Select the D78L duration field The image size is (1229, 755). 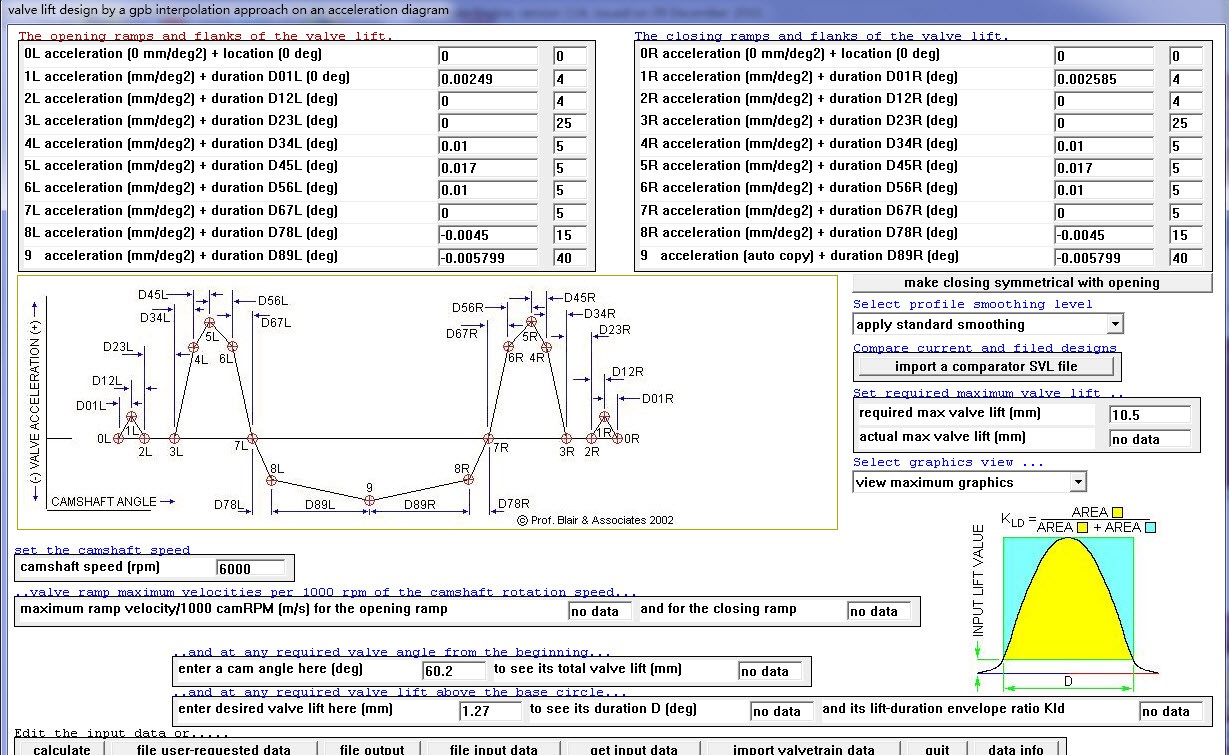click(x=571, y=235)
